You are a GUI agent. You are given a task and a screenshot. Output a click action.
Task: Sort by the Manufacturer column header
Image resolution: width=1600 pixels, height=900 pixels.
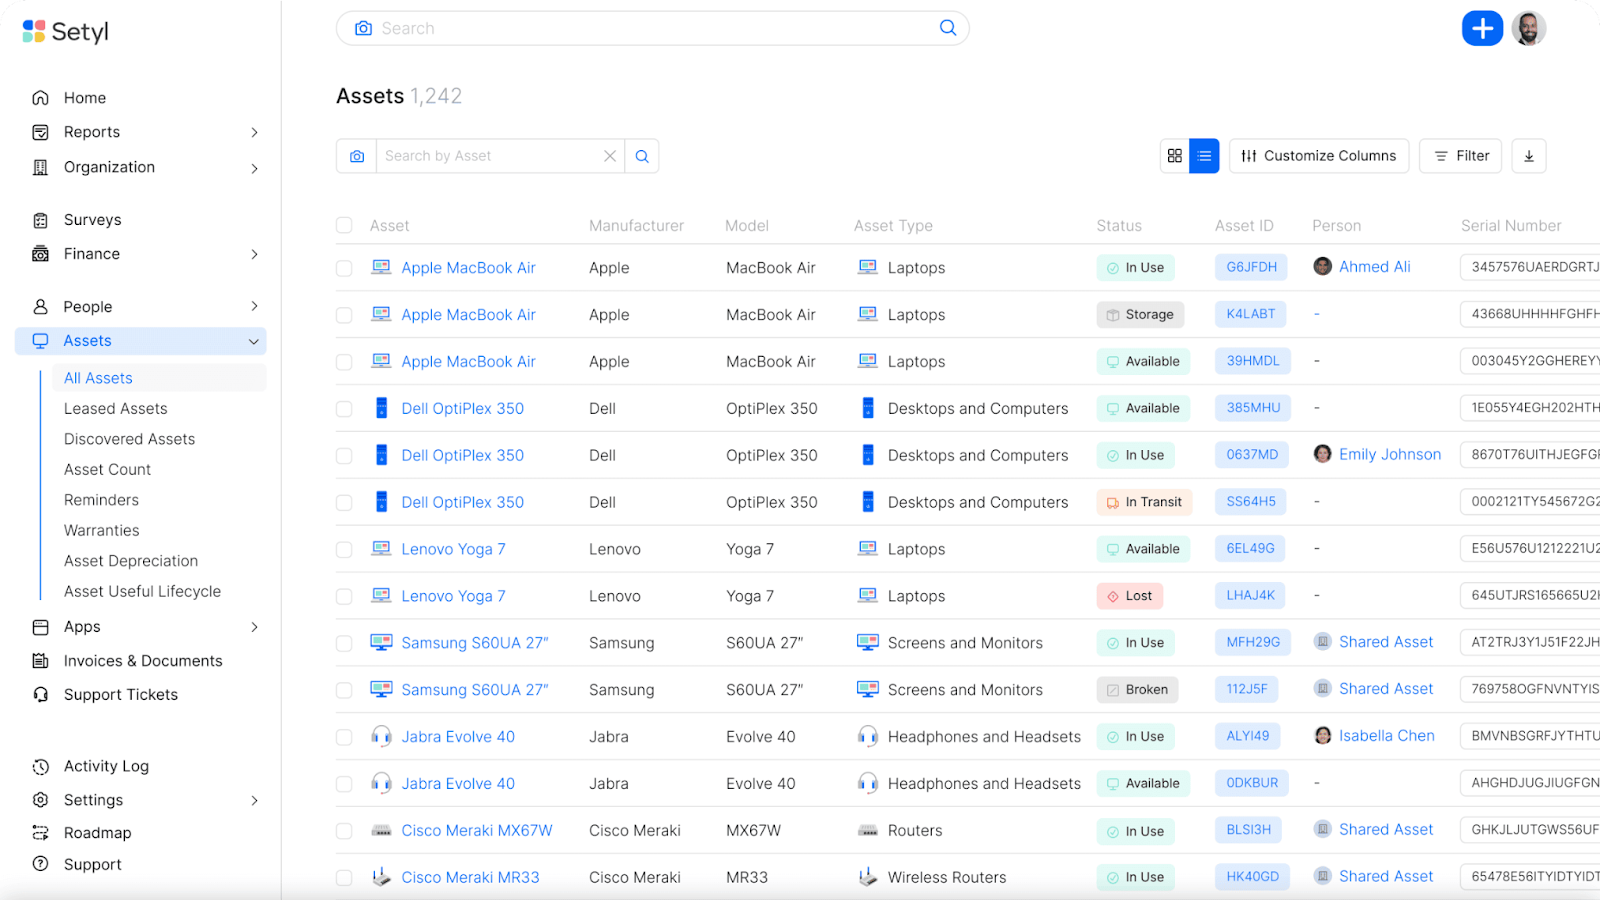coord(636,226)
